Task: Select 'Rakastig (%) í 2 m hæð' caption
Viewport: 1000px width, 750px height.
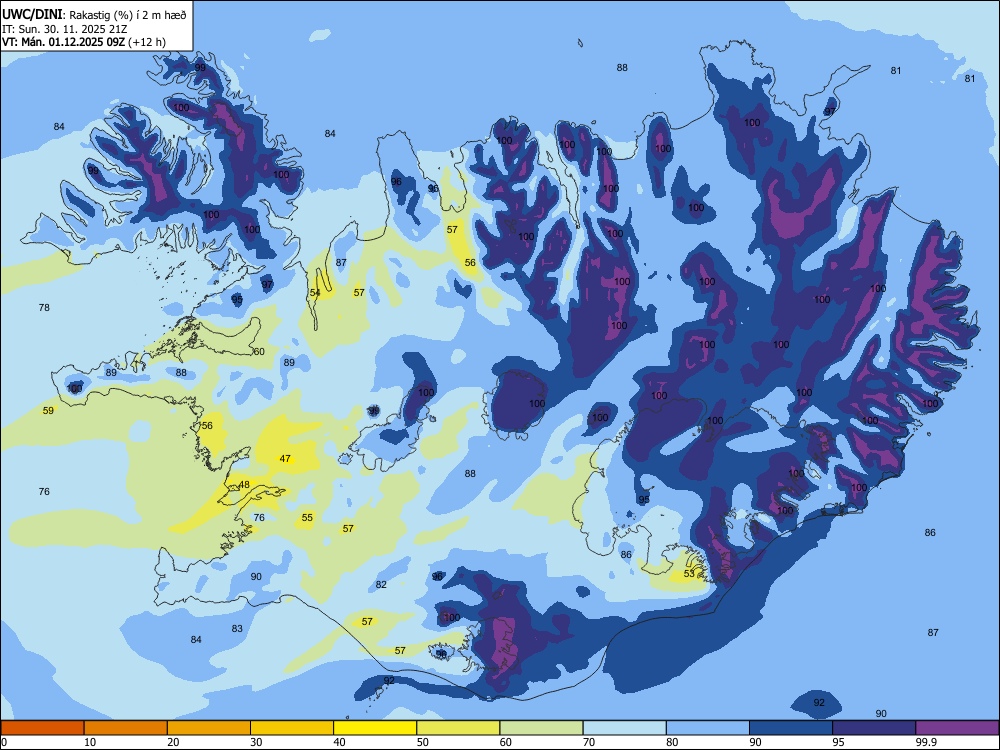Action: [x=128, y=15]
